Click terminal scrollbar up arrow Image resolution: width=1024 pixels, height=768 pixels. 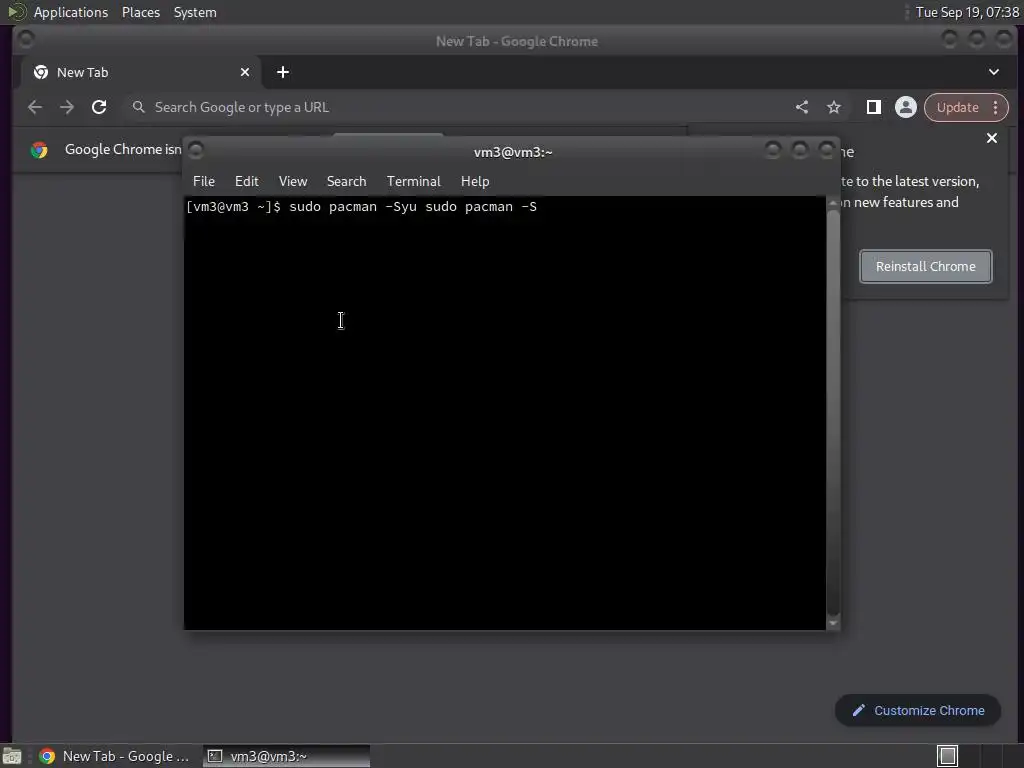833,203
